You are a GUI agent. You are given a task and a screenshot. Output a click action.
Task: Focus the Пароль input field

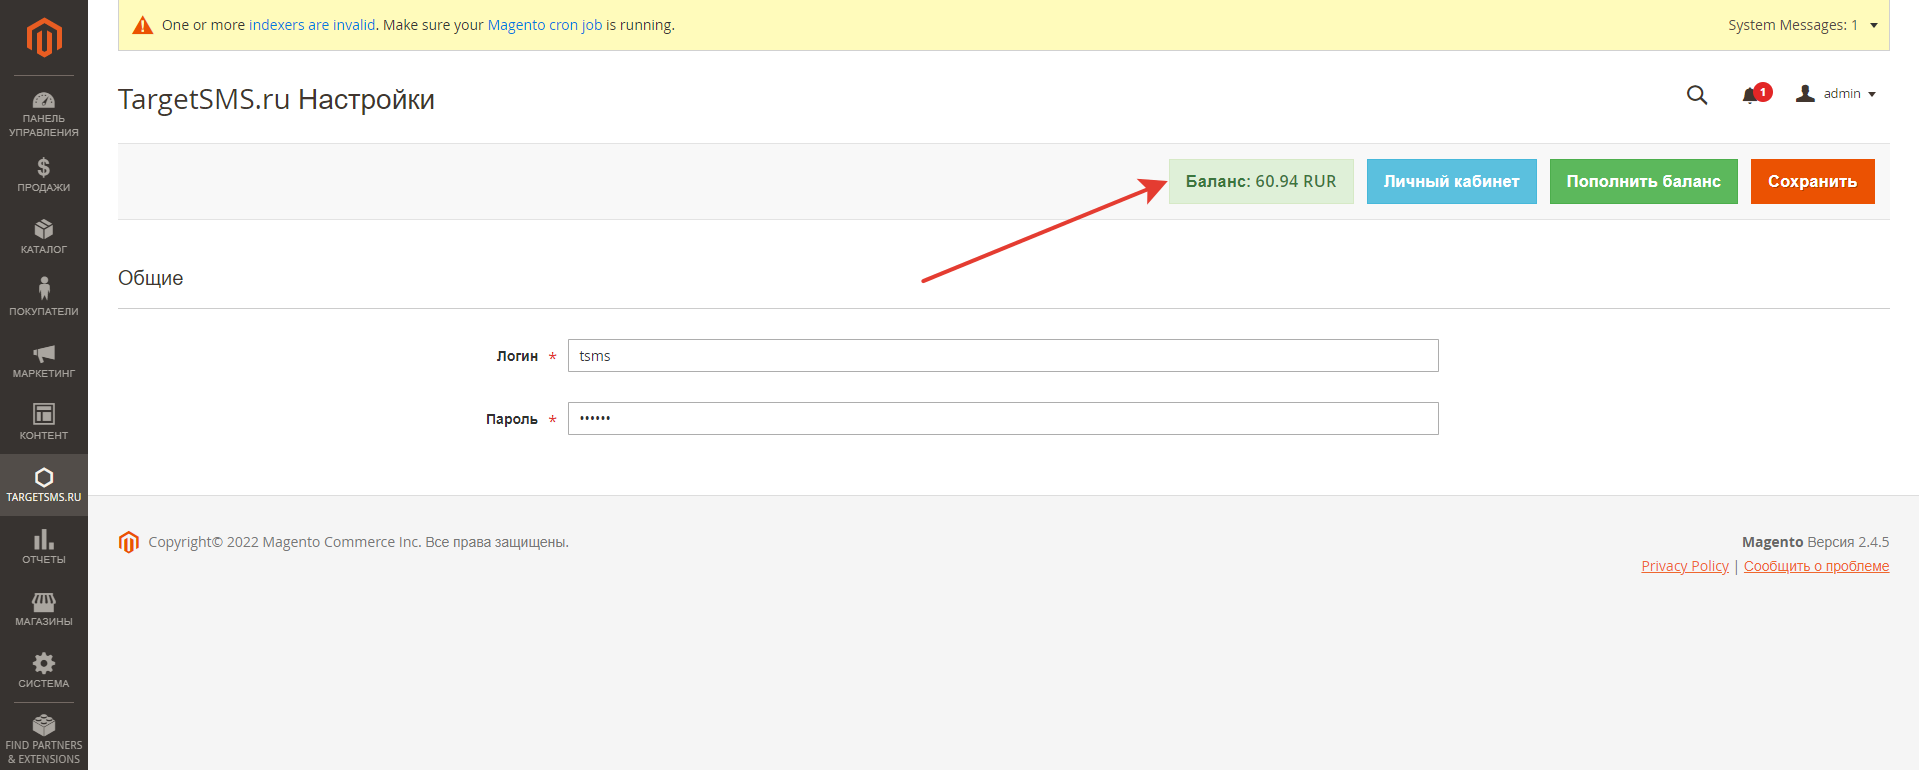pyautogui.click(x=1003, y=419)
